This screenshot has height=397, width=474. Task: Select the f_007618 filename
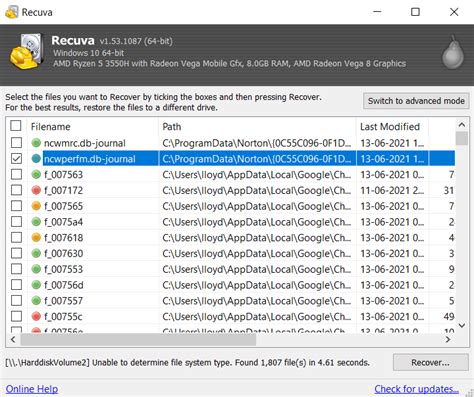click(63, 238)
